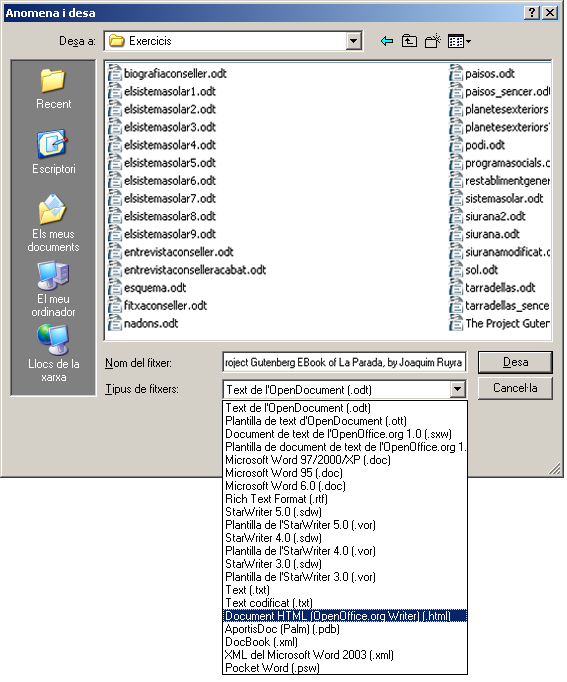Cancel the save dialog with Cancel·la

[515, 388]
